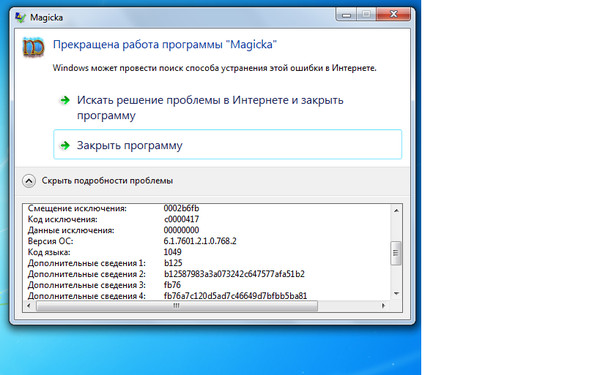Click the details list scroll up arrow

tap(396, 210)
